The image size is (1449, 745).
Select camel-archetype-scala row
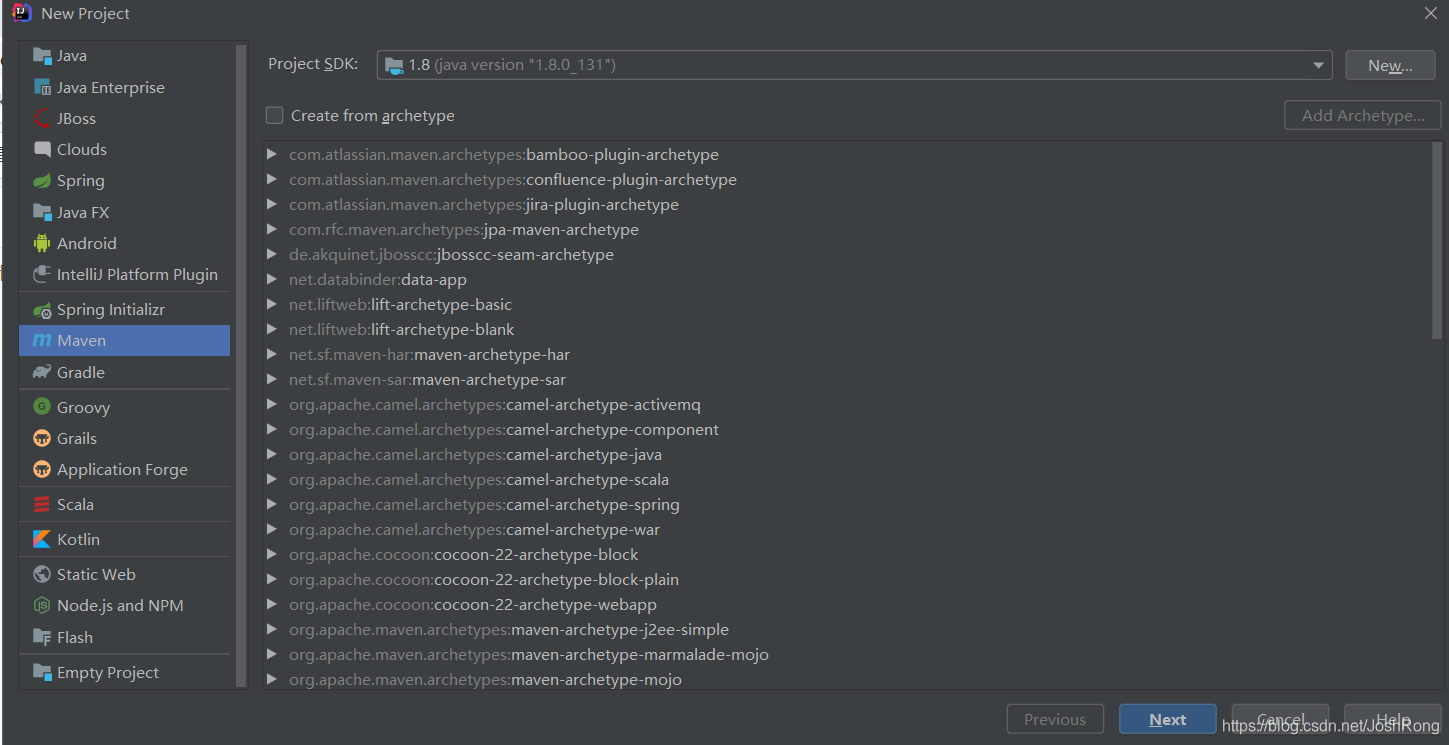click(x=848, y=479)
